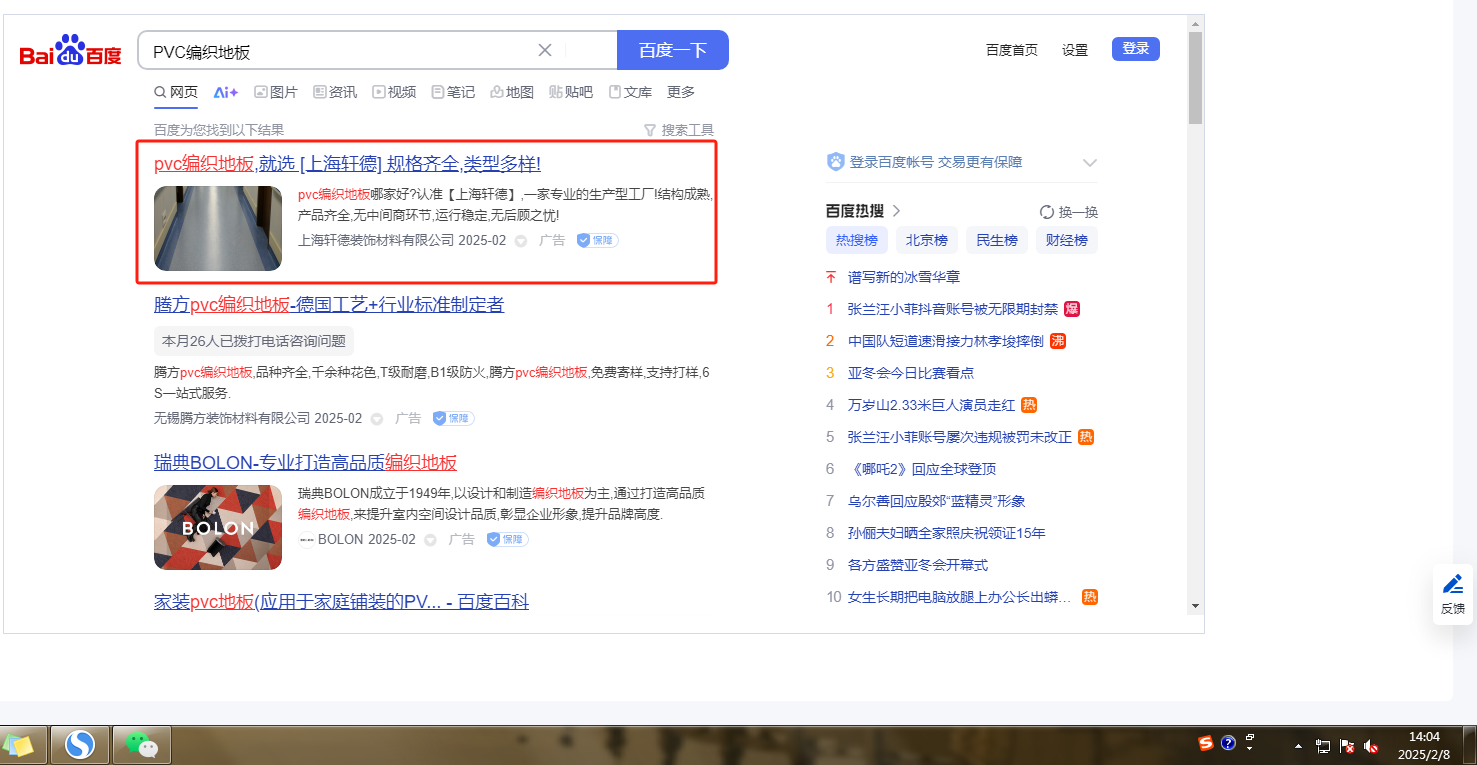The height and width of the screenshot is (765, 1477).
Task: Open the 瑞典BOLON result link
Action: (305, 462)
